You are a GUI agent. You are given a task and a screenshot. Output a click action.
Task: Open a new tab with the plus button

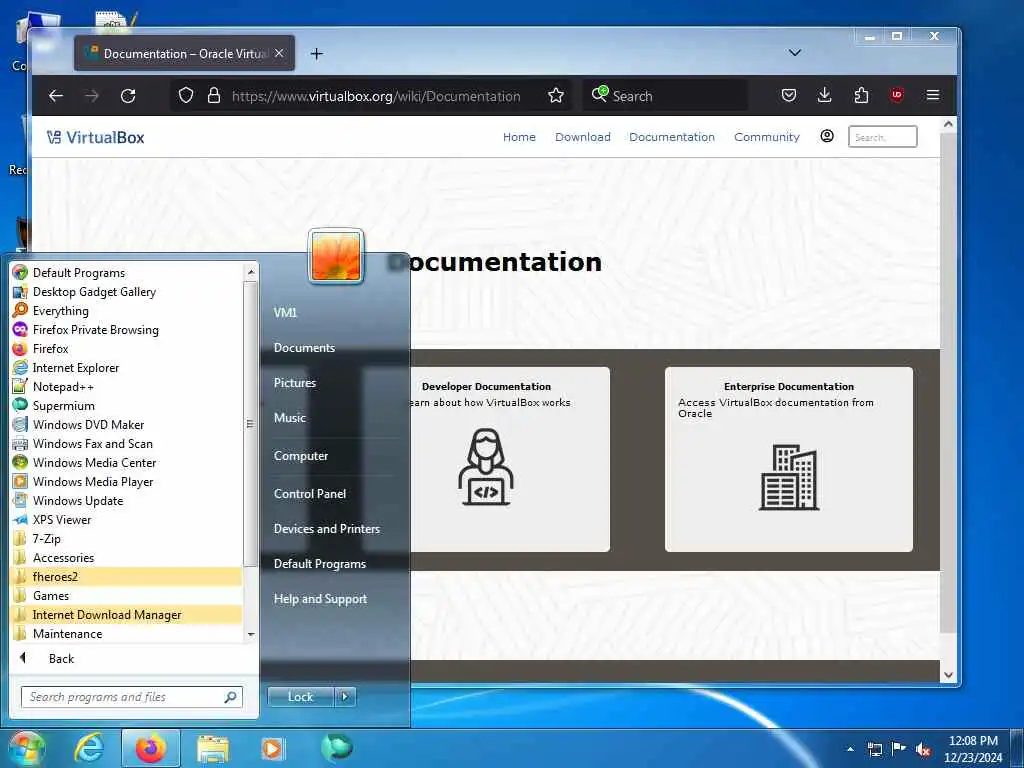coord(317,54)
